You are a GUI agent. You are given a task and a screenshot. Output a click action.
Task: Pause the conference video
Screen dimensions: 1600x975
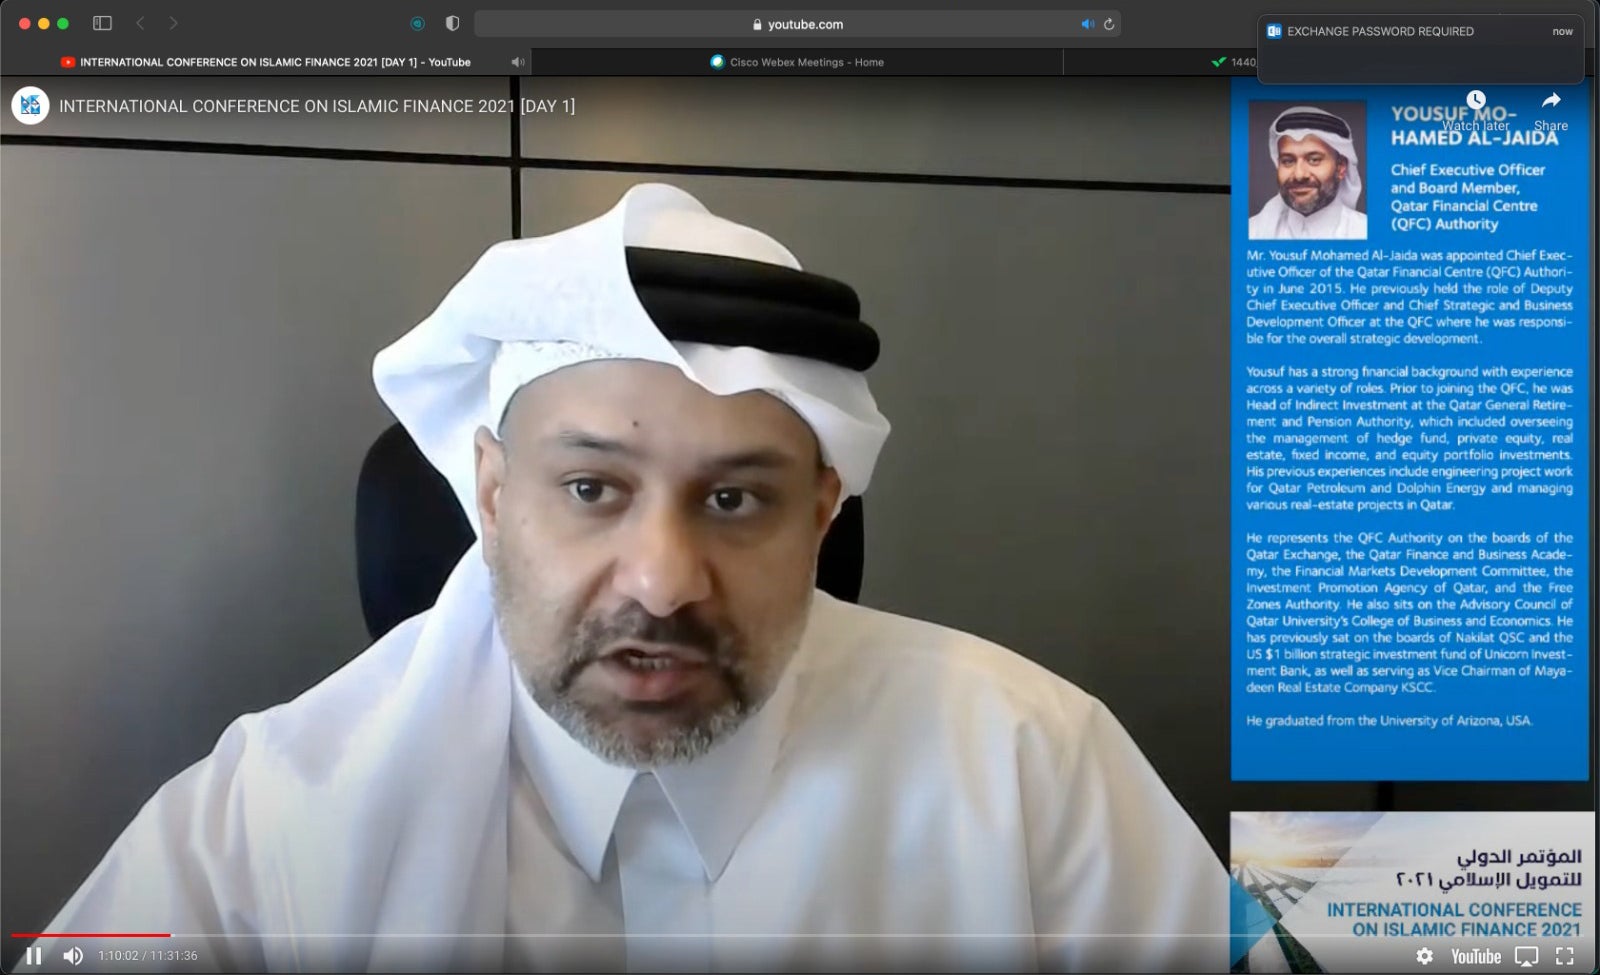(35, 956)
